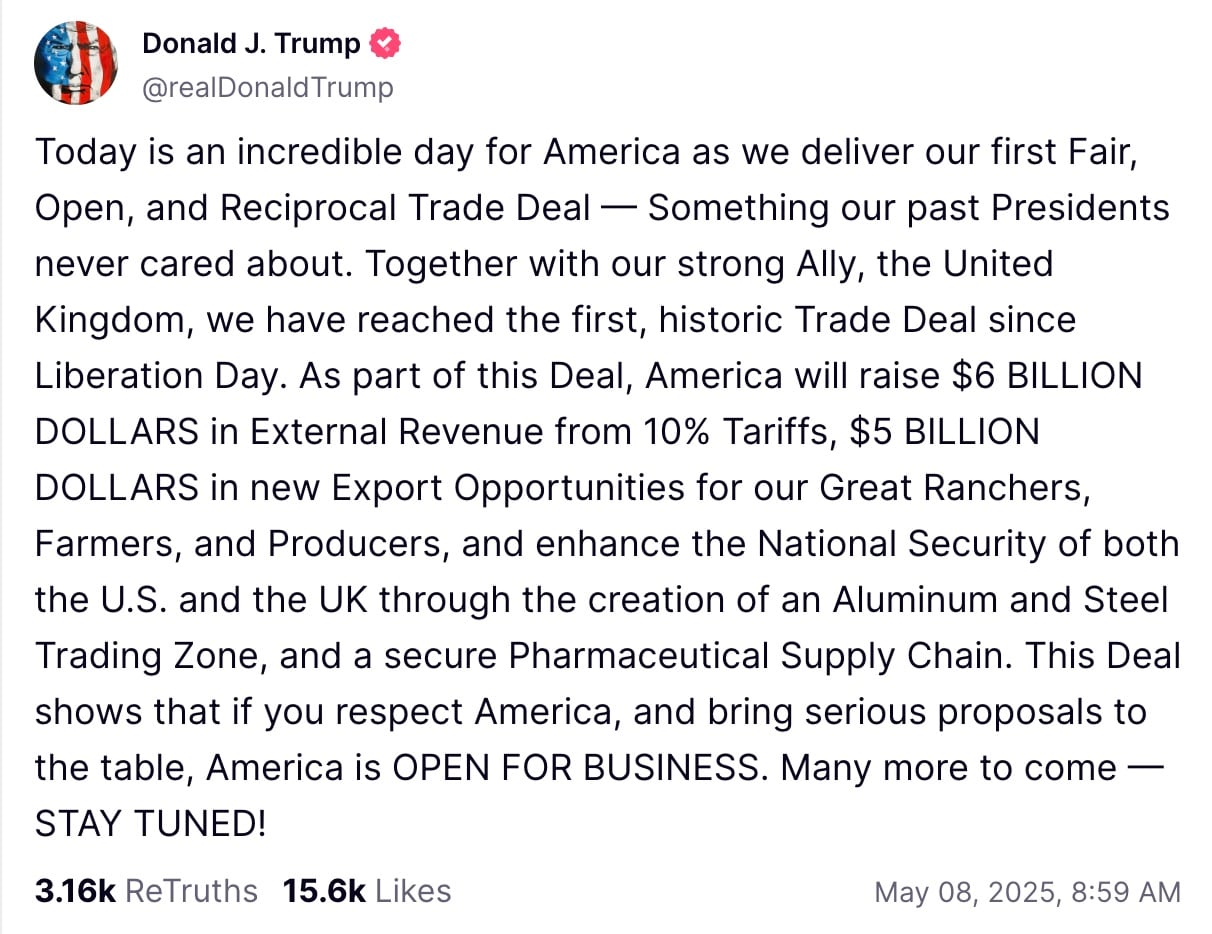Click the words STAY TUNED!

coord(150,824)
